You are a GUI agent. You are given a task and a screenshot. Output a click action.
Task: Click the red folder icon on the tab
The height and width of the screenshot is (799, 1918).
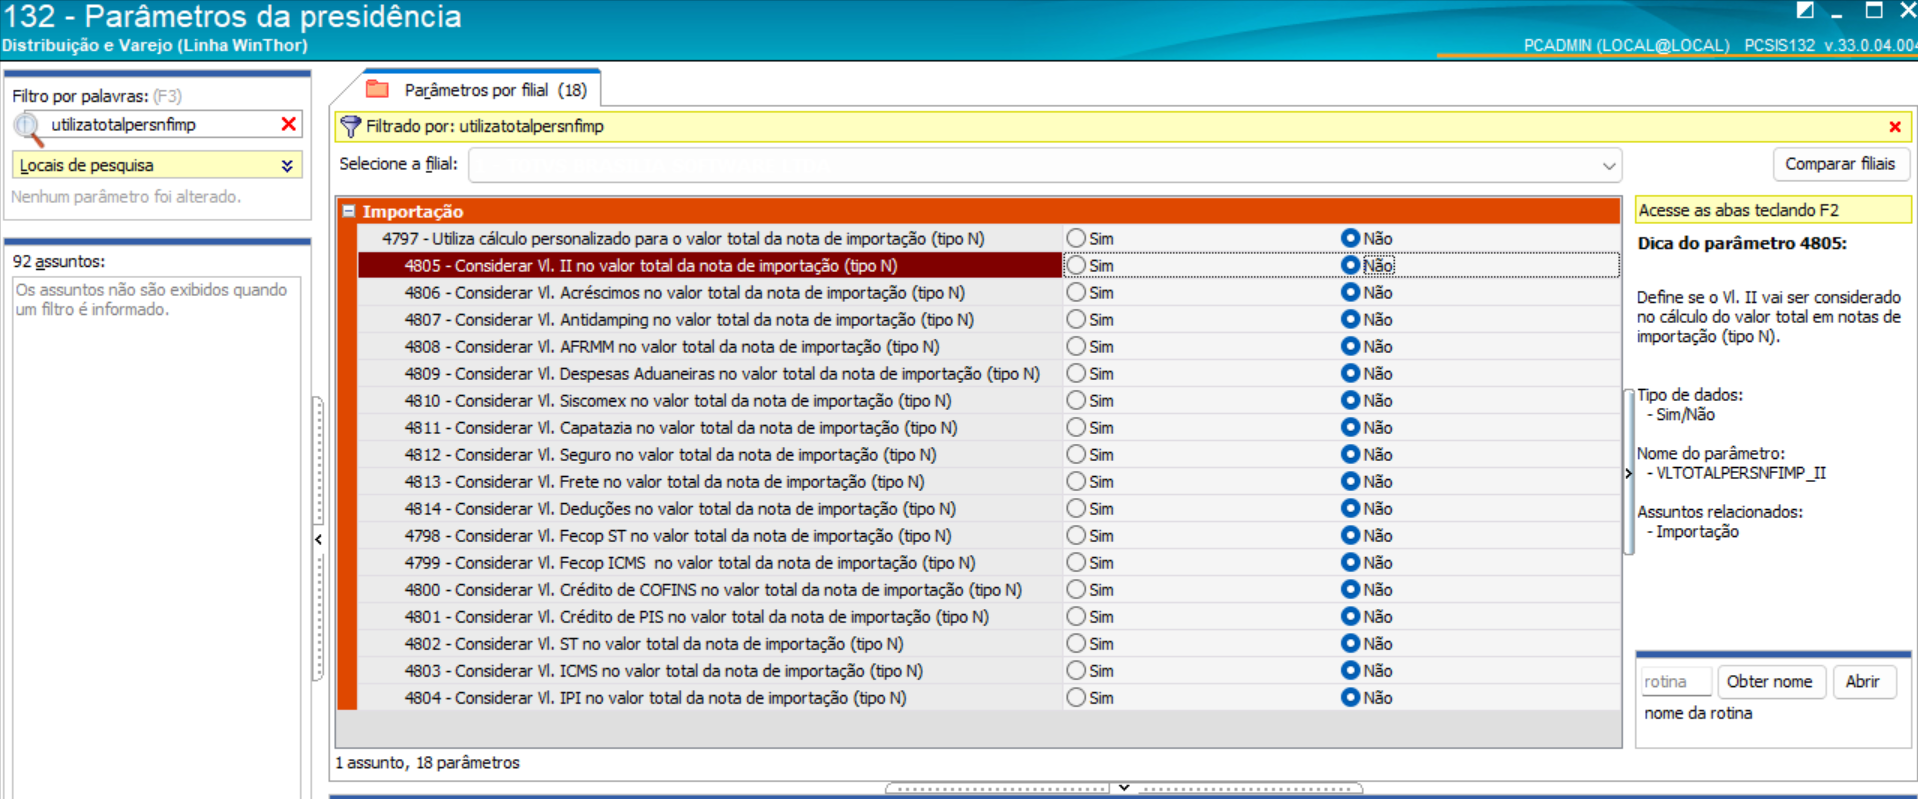click(x=377, y=89)
